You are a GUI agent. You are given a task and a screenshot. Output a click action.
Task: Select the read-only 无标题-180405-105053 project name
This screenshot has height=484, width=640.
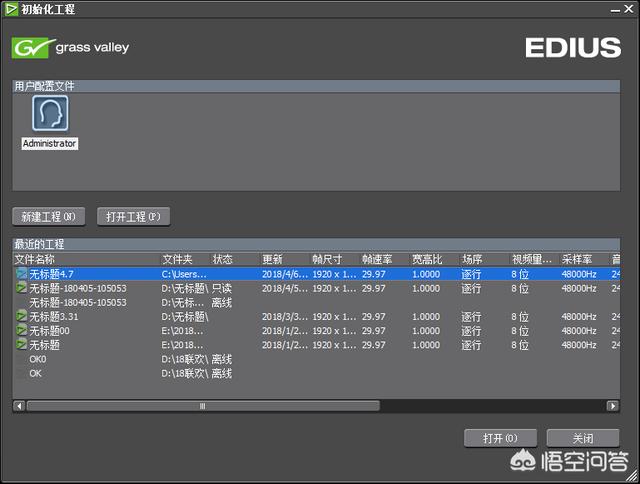coord(78,288)
